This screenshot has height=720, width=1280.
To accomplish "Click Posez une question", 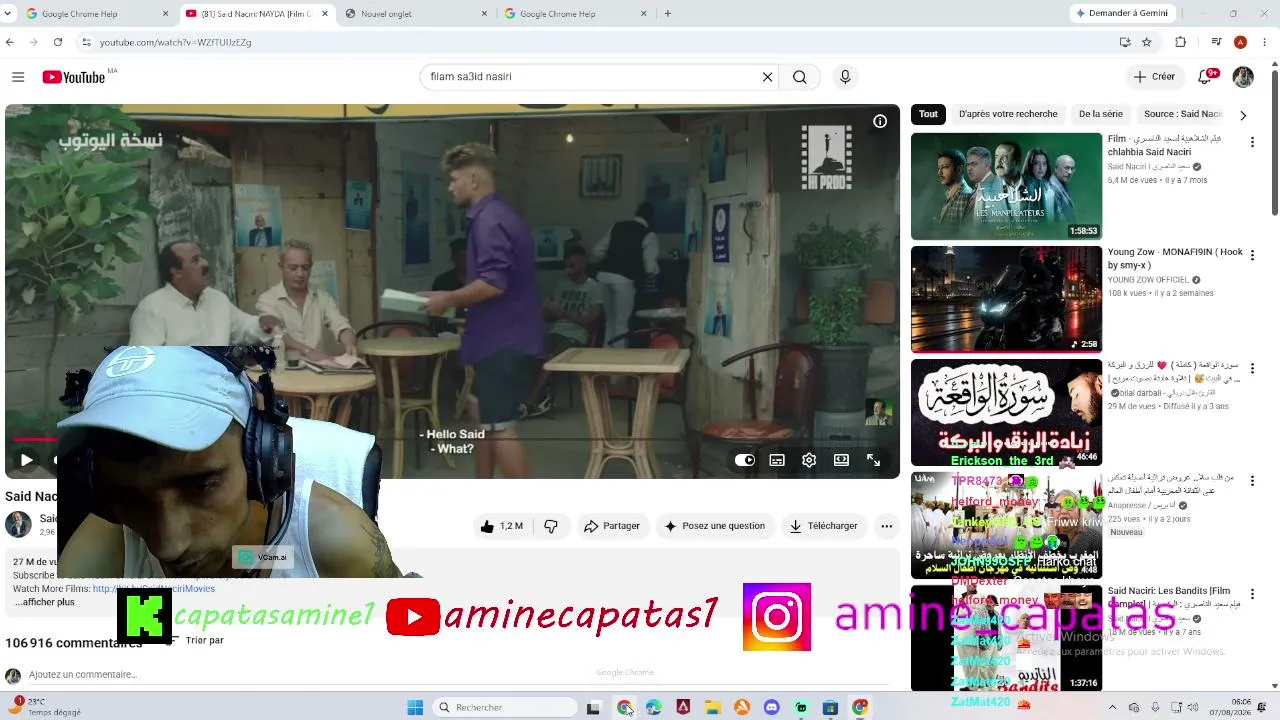I will [715, 526].
